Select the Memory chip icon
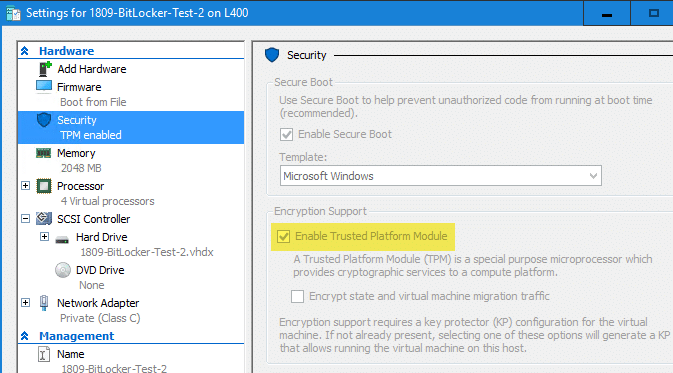 click(43, 153)
